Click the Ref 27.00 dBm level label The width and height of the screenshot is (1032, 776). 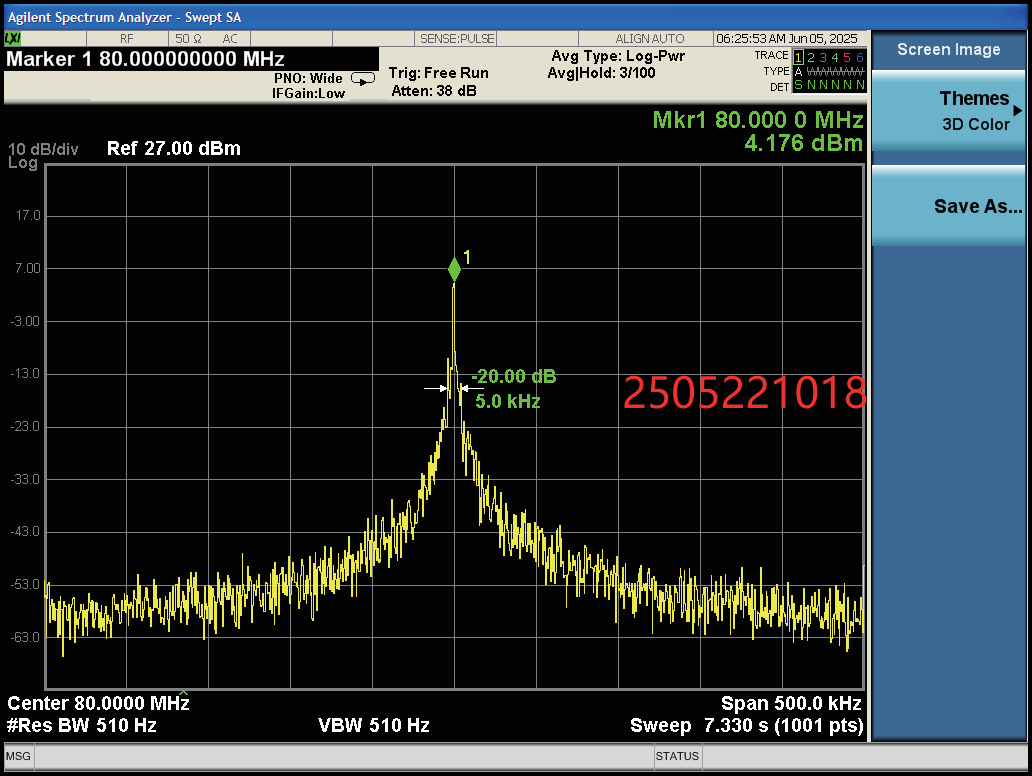(x=174, y=149)
